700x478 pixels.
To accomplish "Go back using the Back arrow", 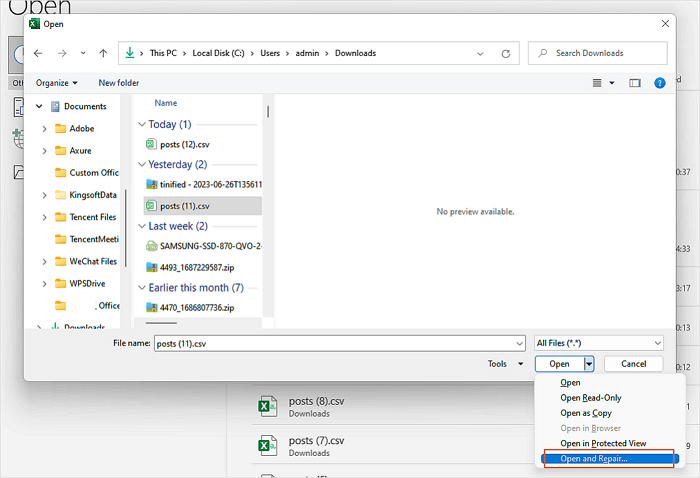I will click(x=38, y=54).
